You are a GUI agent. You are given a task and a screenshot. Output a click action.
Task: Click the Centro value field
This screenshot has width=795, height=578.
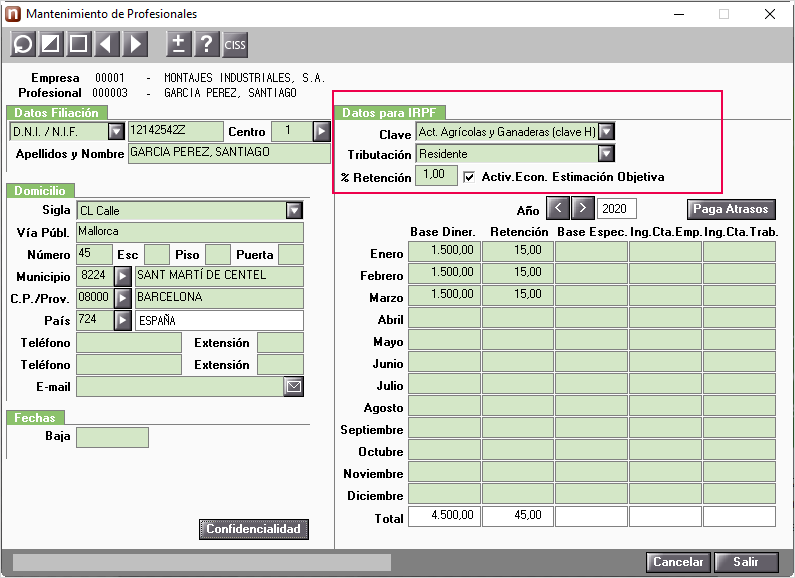coord(292,131)
